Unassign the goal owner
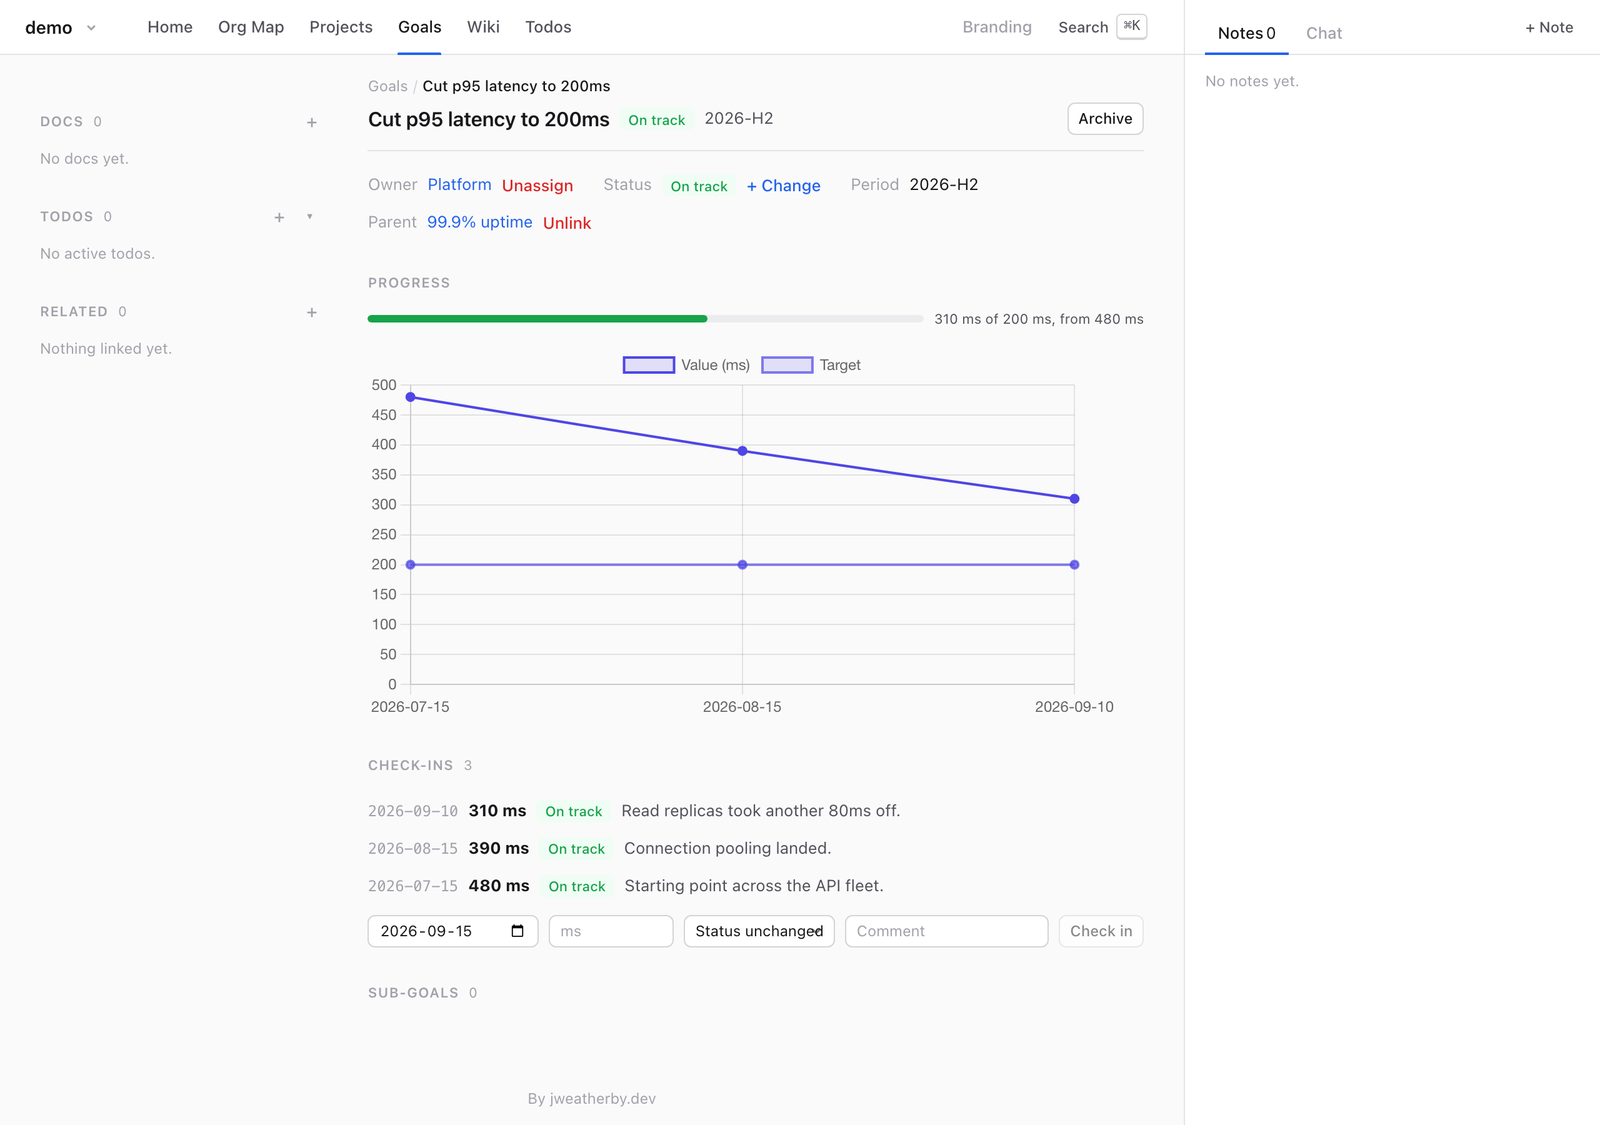The width and height of the screenshot is (1600, 1125). coord(537,186)
